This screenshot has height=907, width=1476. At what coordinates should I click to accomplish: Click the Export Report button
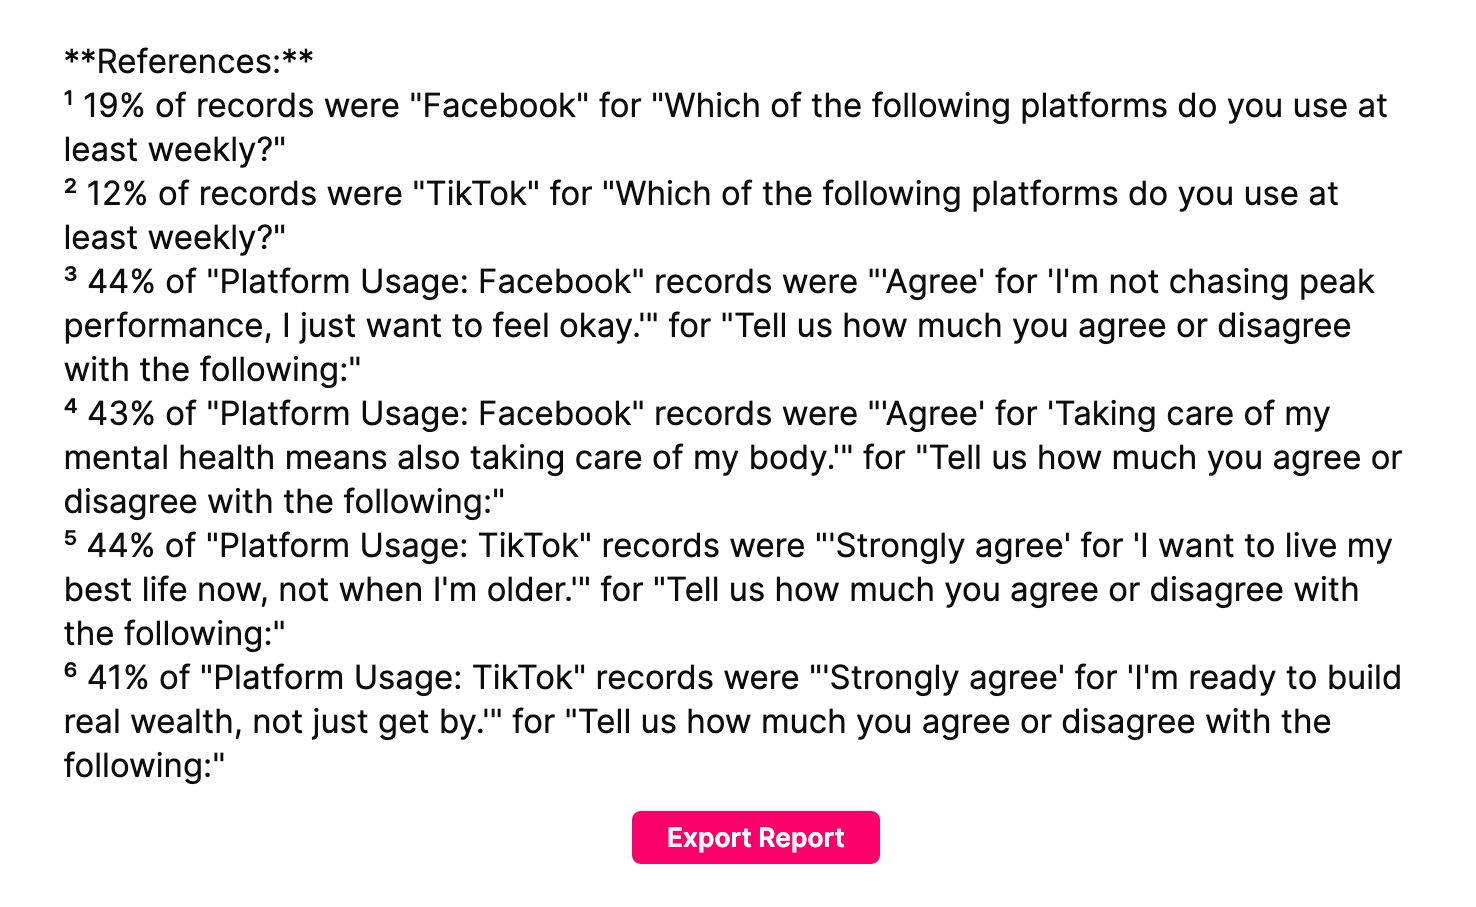pyautogui.click(x=755, y=837)
